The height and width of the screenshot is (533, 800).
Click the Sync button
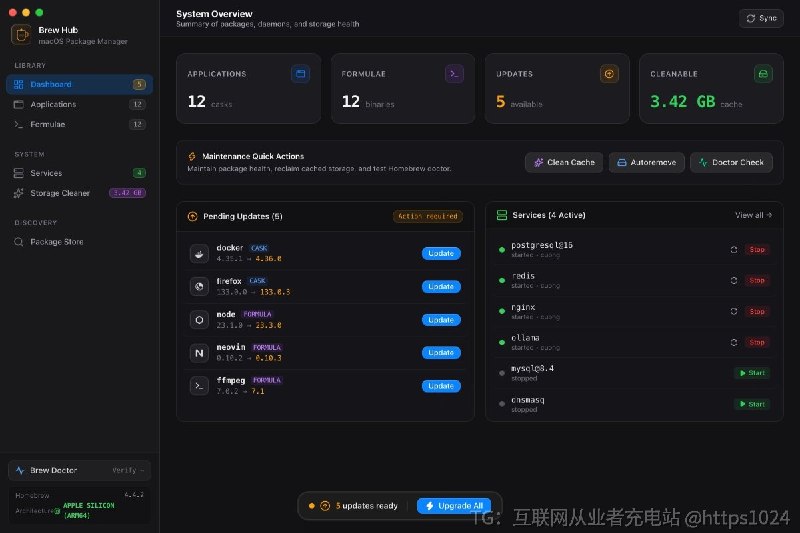pos(761,18)
